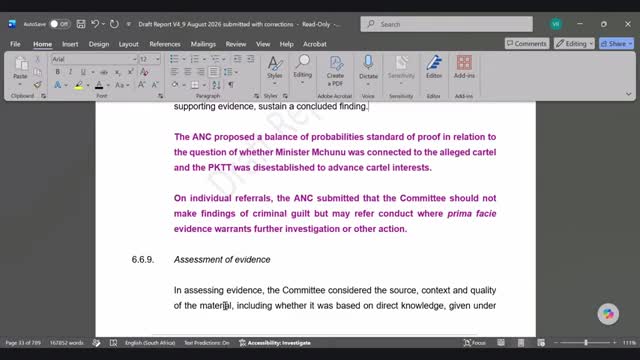Open the Undo history dropdown arrow
This screenshot has height=360, width=640.
tap(103, 24)
